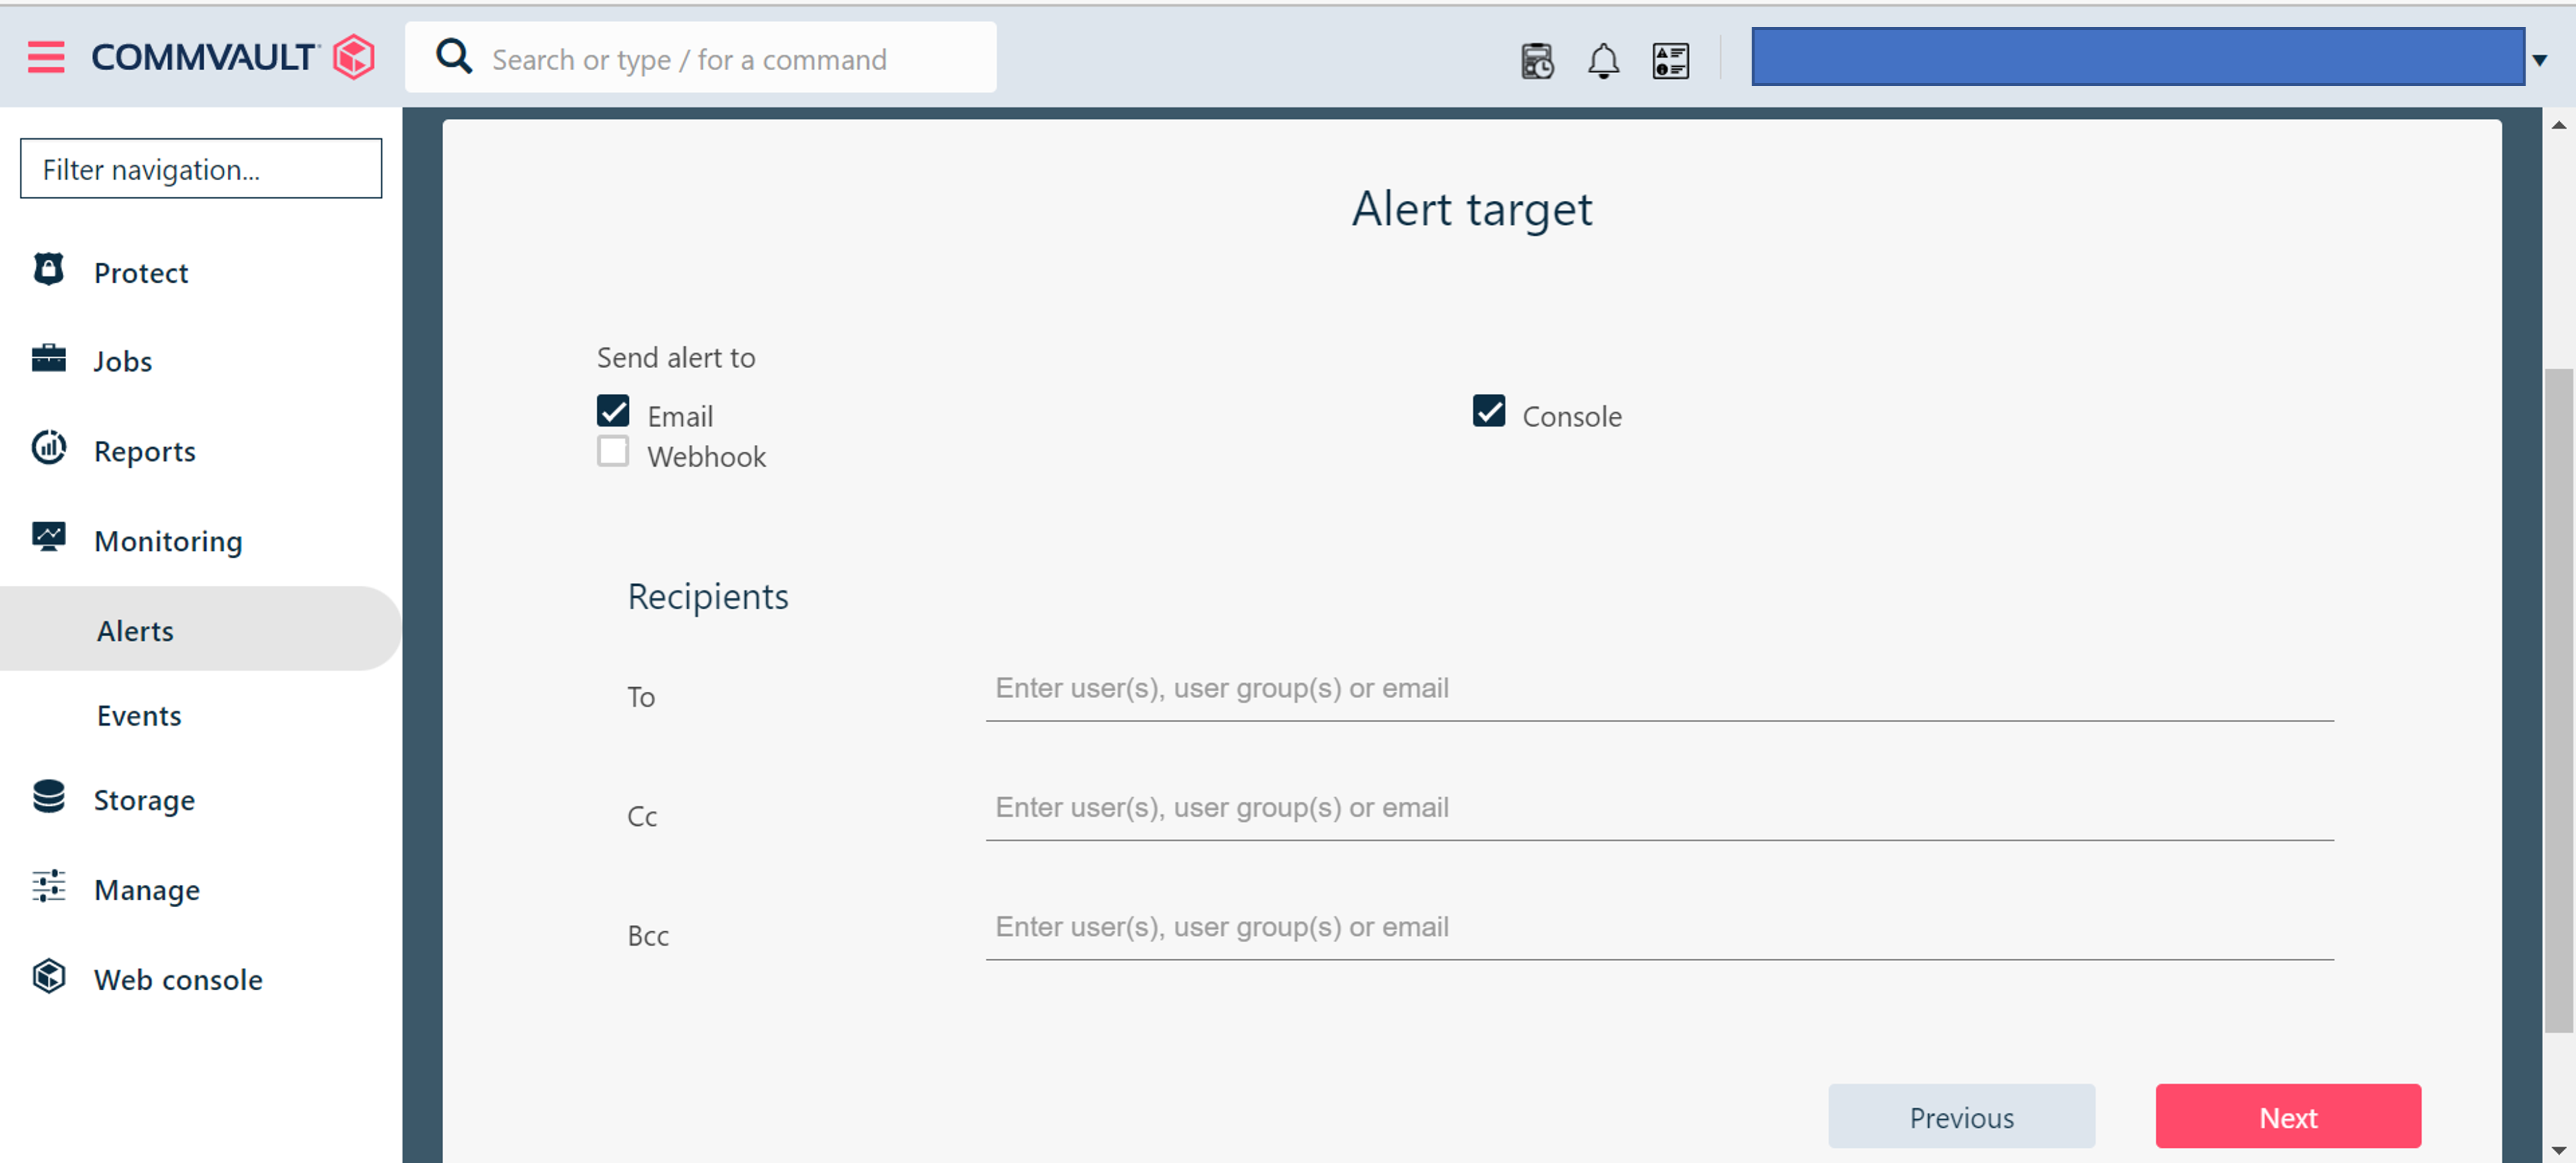Screen dimensions: 2576x1163
Task: Uncheck the Email checkbox
Action: [x=613, y=411]
